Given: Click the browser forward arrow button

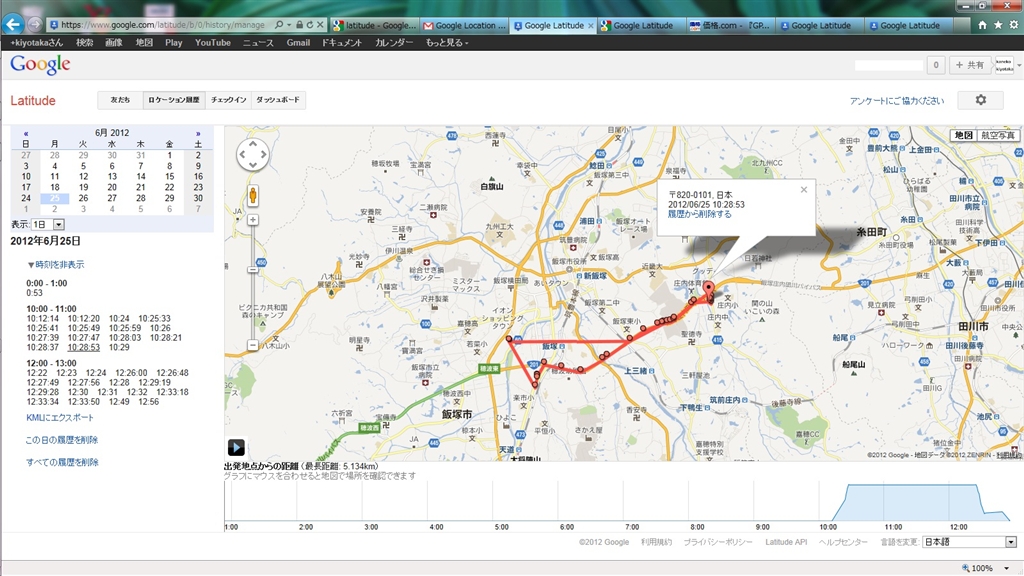Looking at the screenshot, I should click(x=35, y=25).
